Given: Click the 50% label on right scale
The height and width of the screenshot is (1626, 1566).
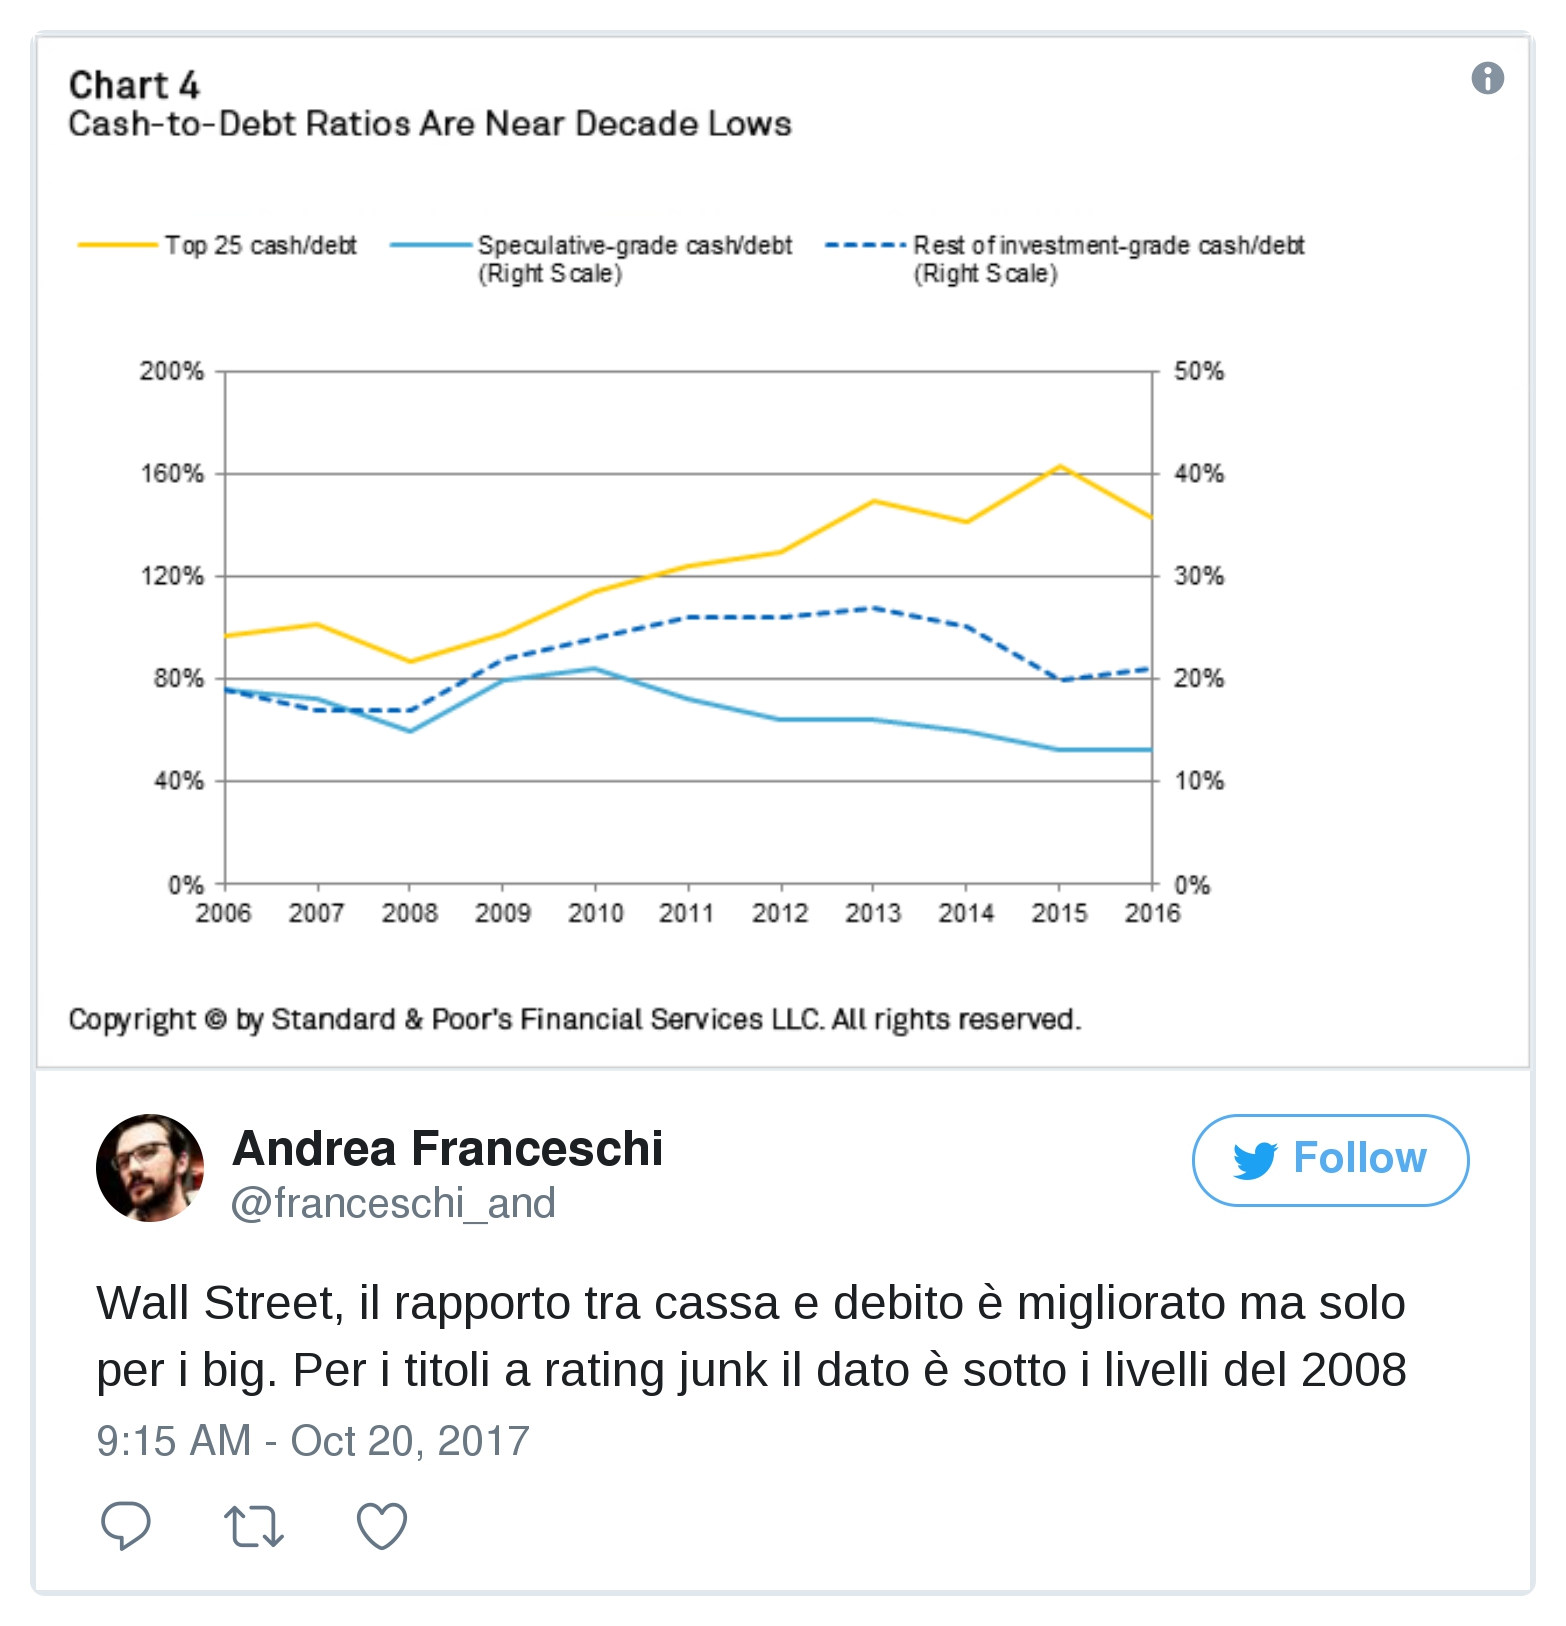Looking at the screenshot, I should click(x=1198, y=372).
